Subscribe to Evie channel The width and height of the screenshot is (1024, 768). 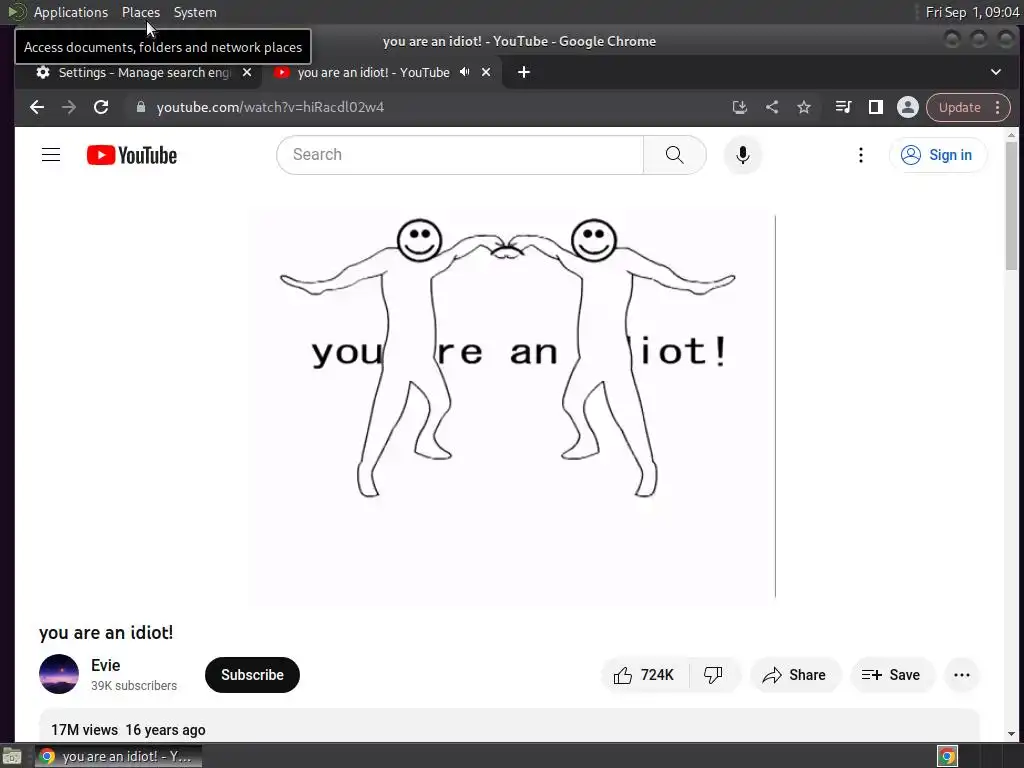252,675
